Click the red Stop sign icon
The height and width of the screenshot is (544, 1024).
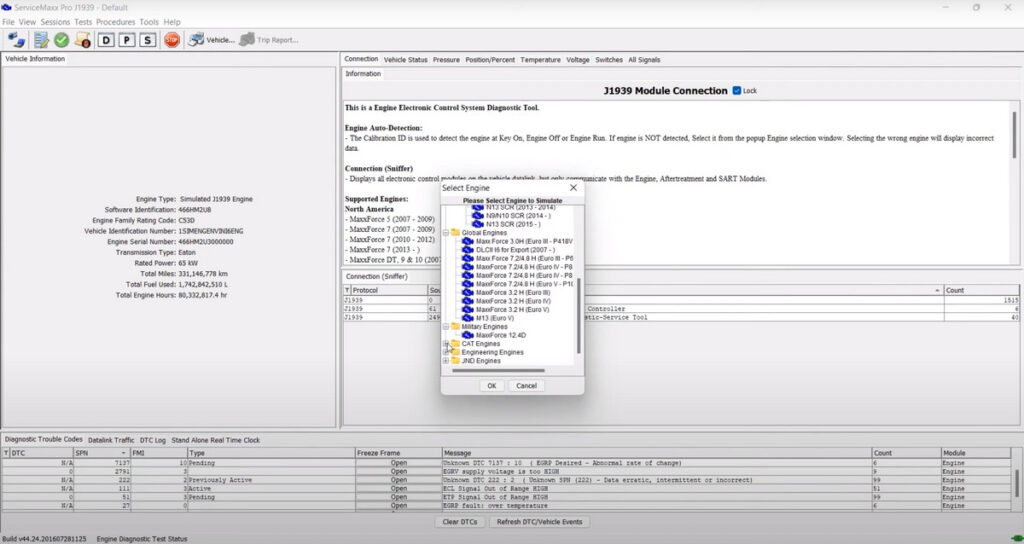172,40
